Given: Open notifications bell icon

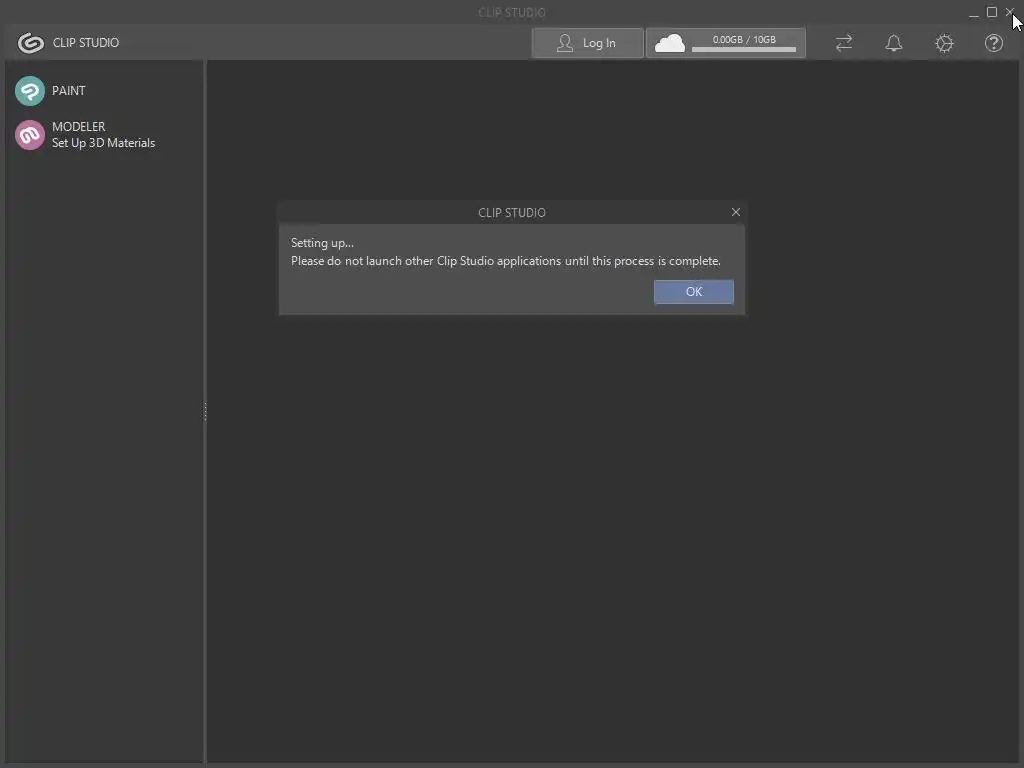Looking at the screenshot, I should (x=893, y=43).
